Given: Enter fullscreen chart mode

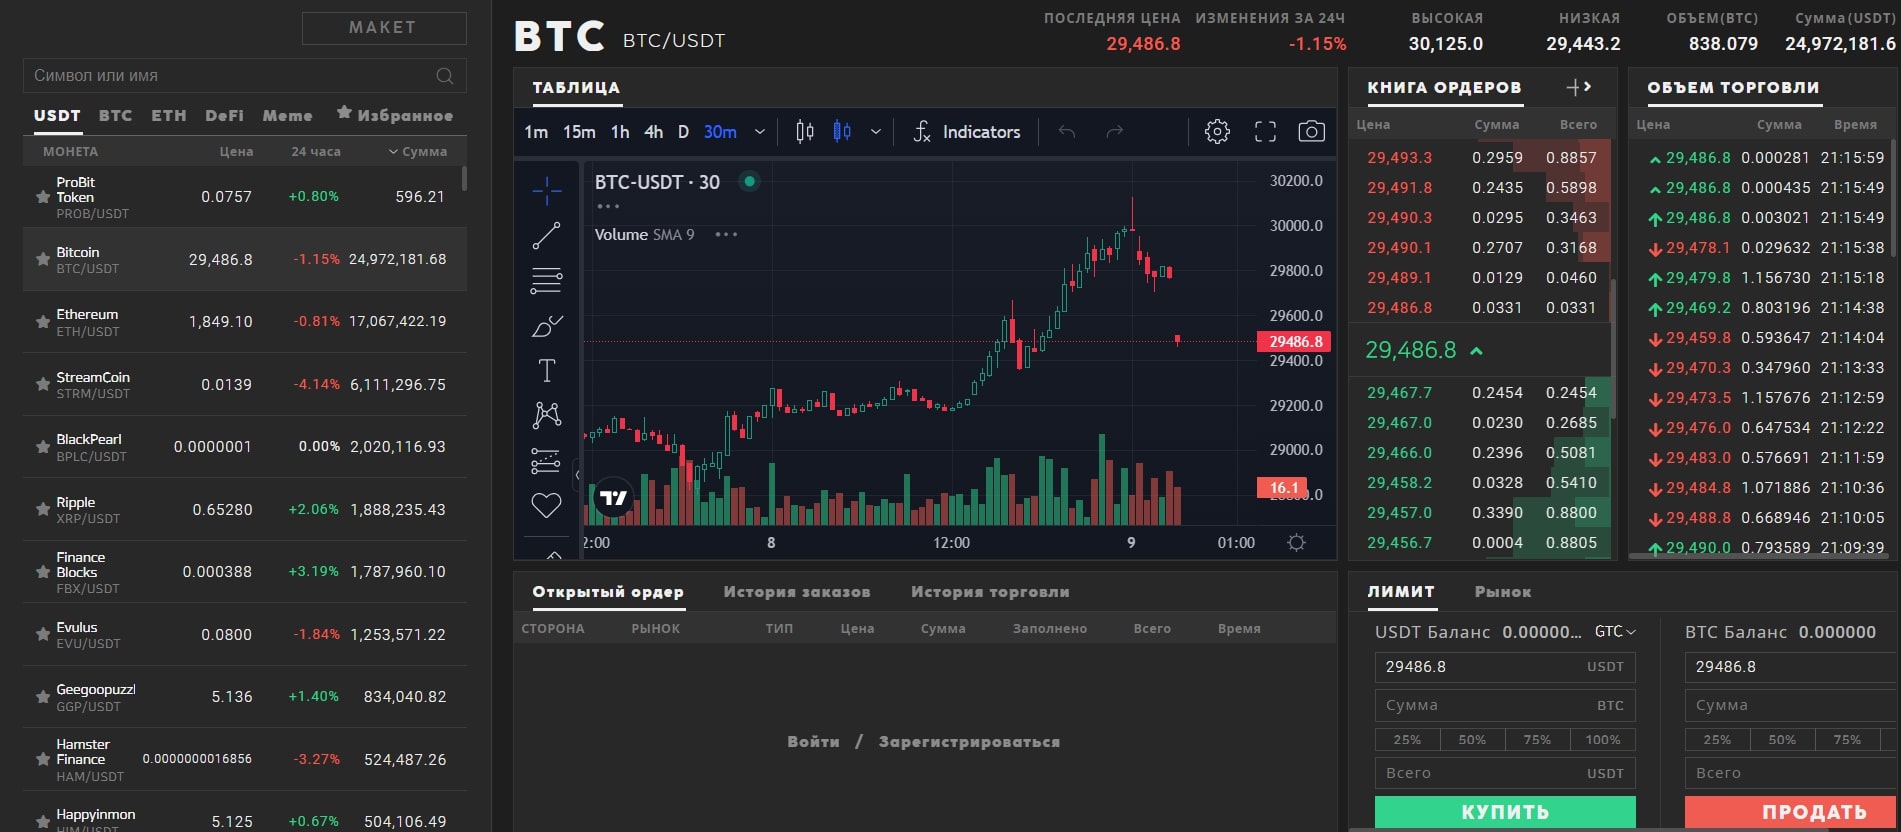Looking at the screenshot, I should pyautogui.click(x=1265, y=132).
